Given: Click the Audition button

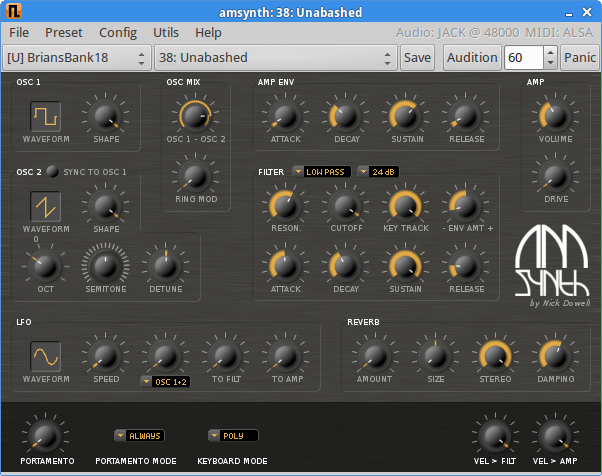Looking at the screenshot, I should point(472,58).
